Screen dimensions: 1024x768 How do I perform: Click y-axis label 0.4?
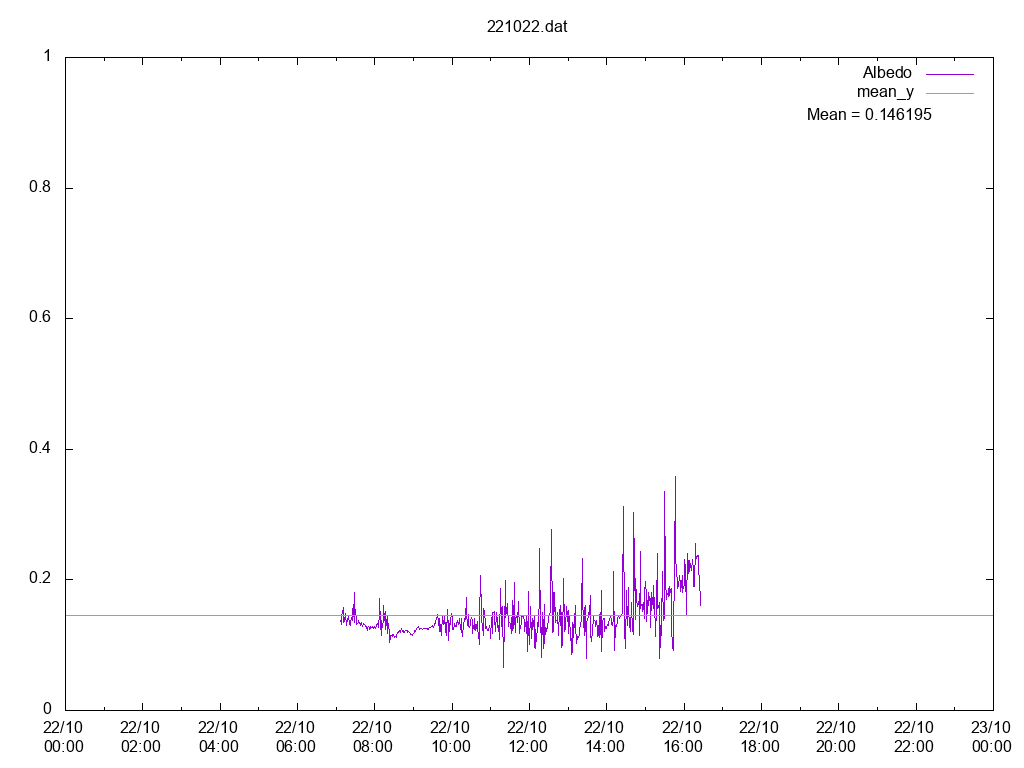[40, 448]
